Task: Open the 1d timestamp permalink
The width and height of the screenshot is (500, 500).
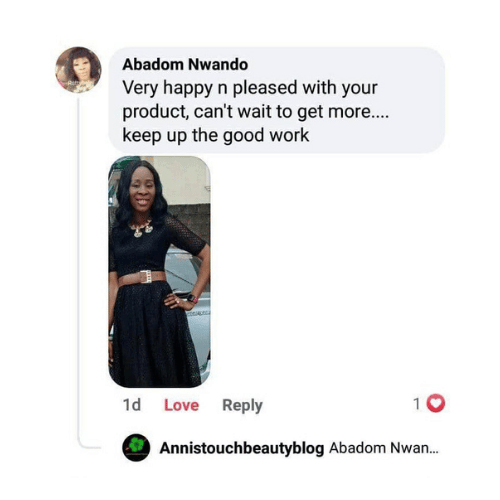Action: [x=132, y=405]
